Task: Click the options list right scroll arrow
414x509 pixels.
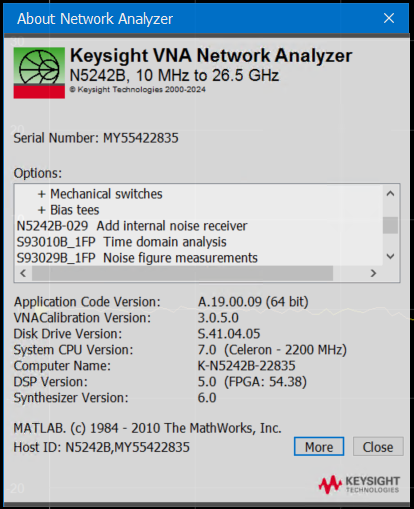Action: [x=373, y=273]
